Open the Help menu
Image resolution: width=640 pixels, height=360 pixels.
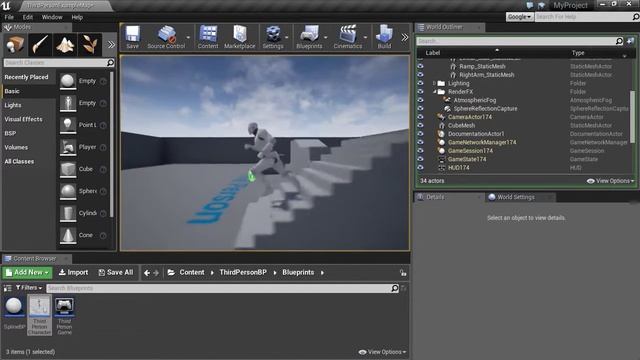(77, 17)
